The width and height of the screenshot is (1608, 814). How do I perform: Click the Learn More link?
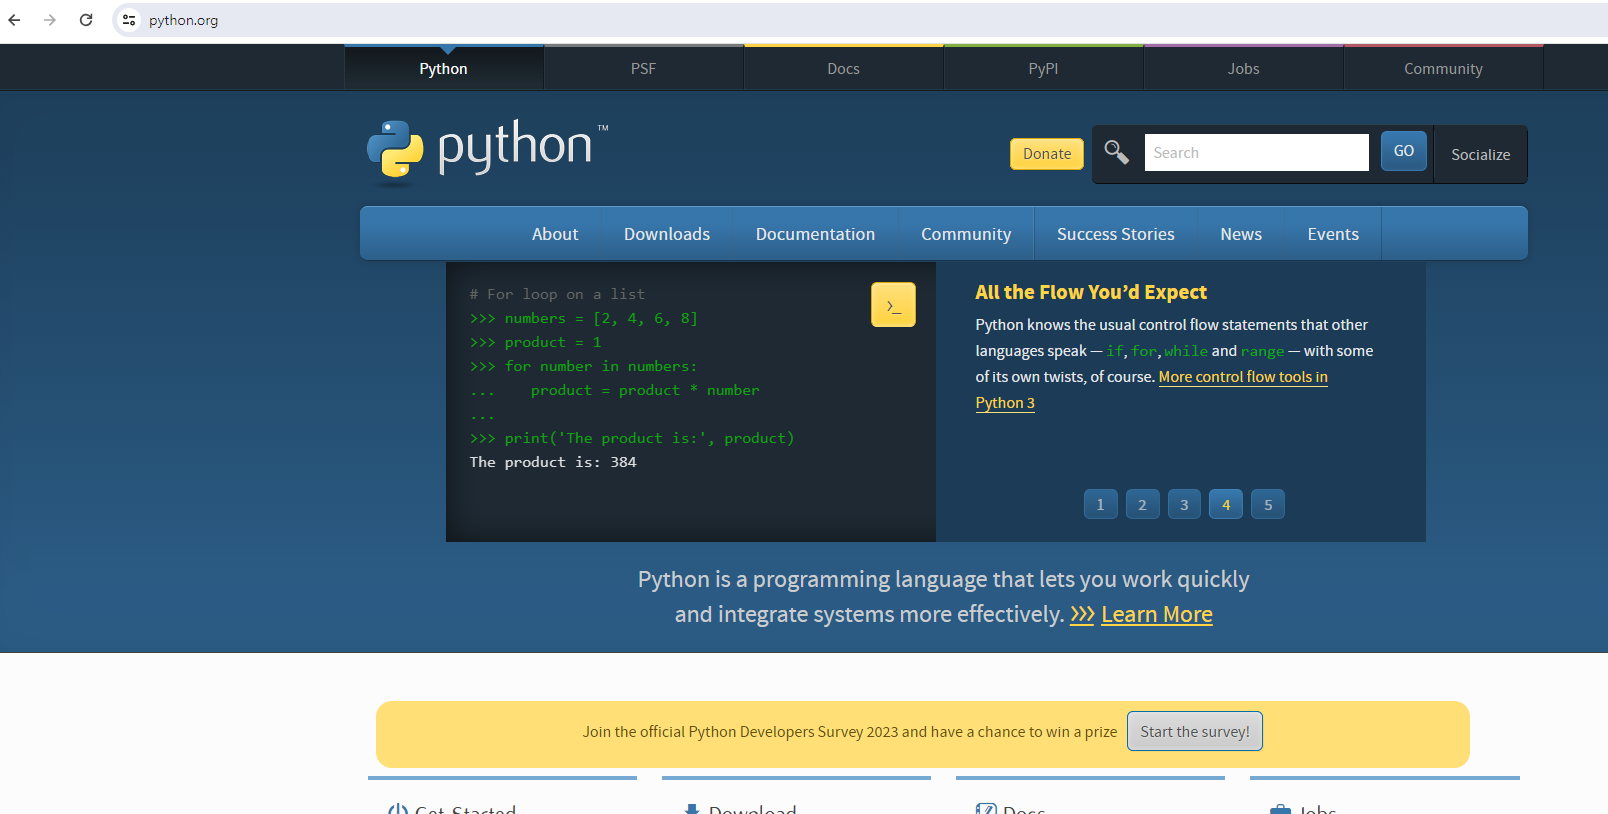(x=1157, y=614)
